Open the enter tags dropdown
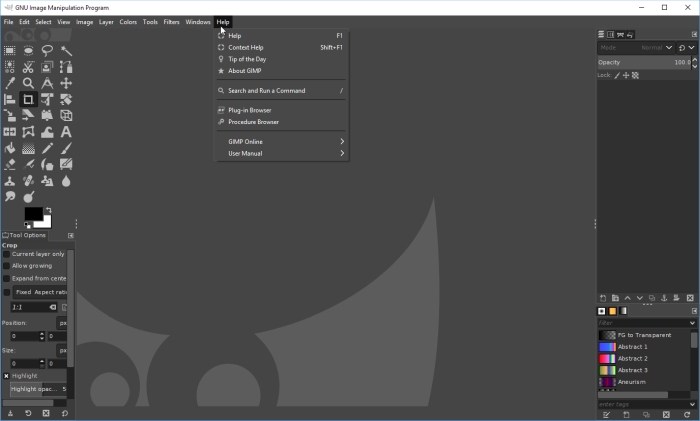 coord(692,404)
